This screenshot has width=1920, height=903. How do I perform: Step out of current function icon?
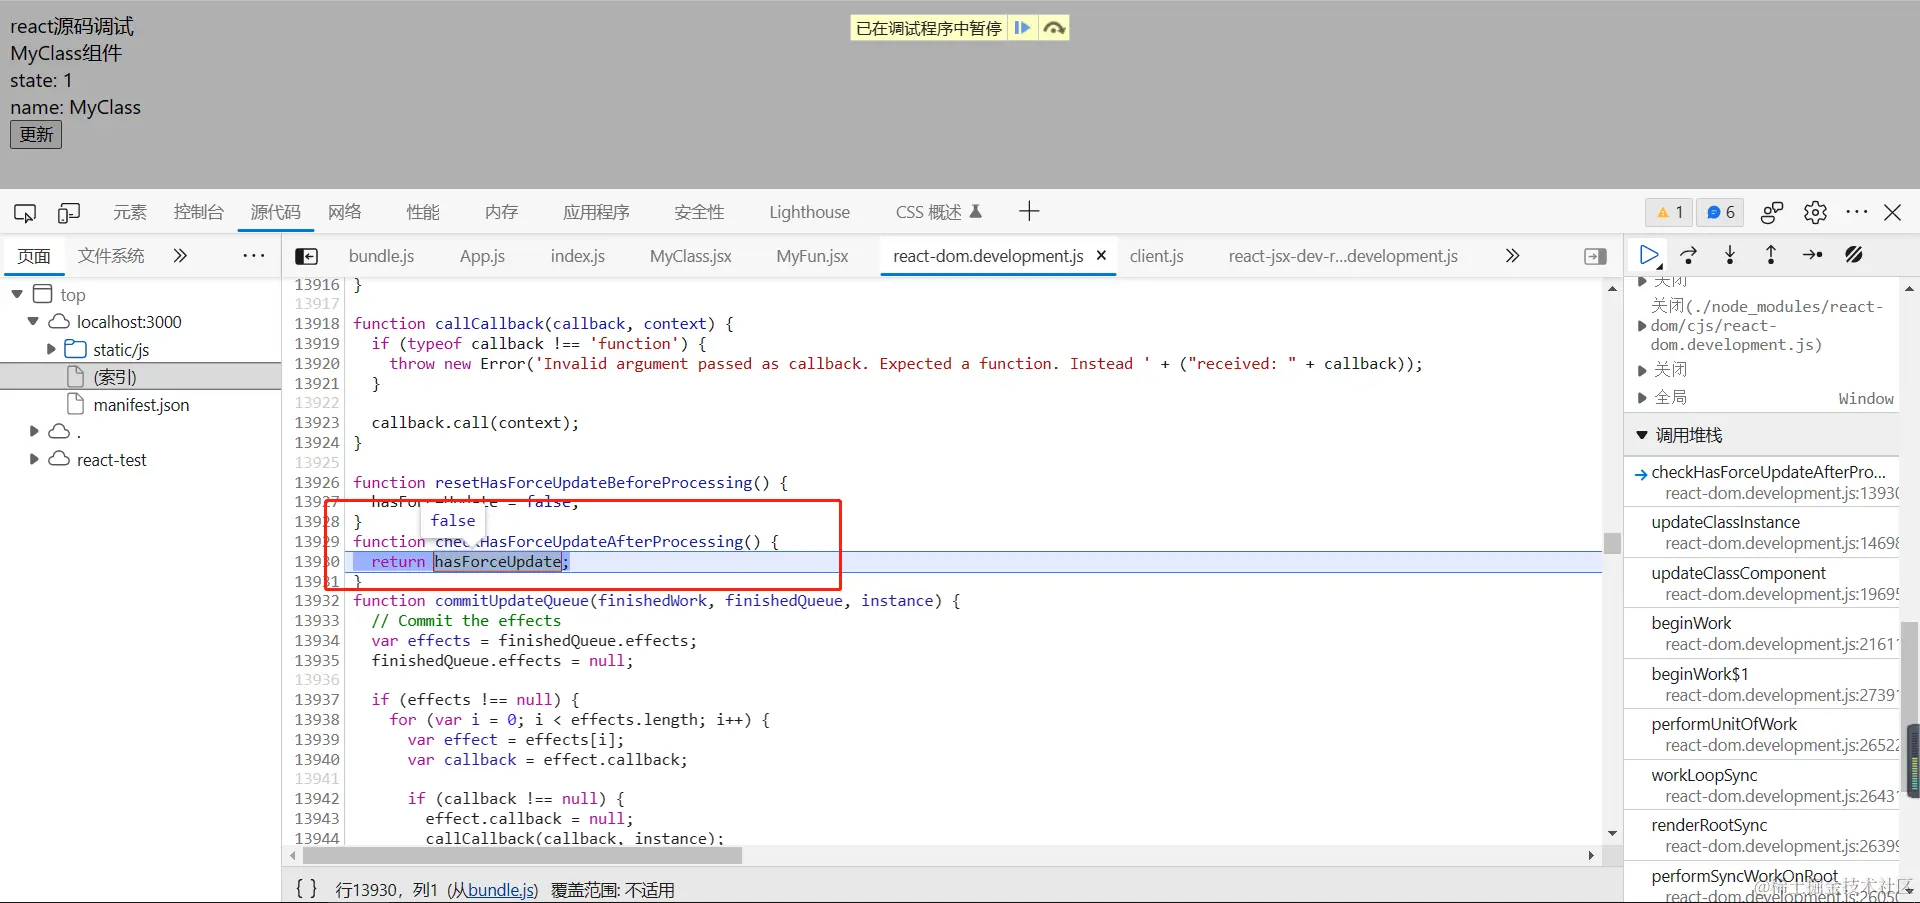point(1771,255)
